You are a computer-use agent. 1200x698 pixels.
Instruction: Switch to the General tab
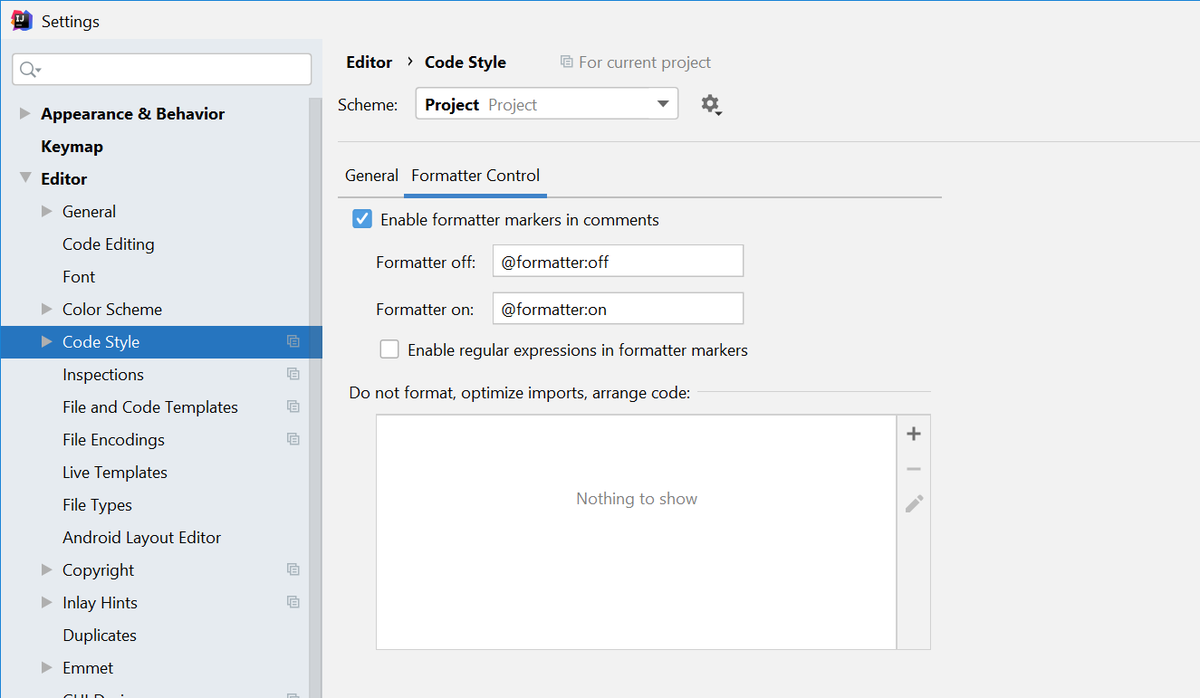click(371, 175)
